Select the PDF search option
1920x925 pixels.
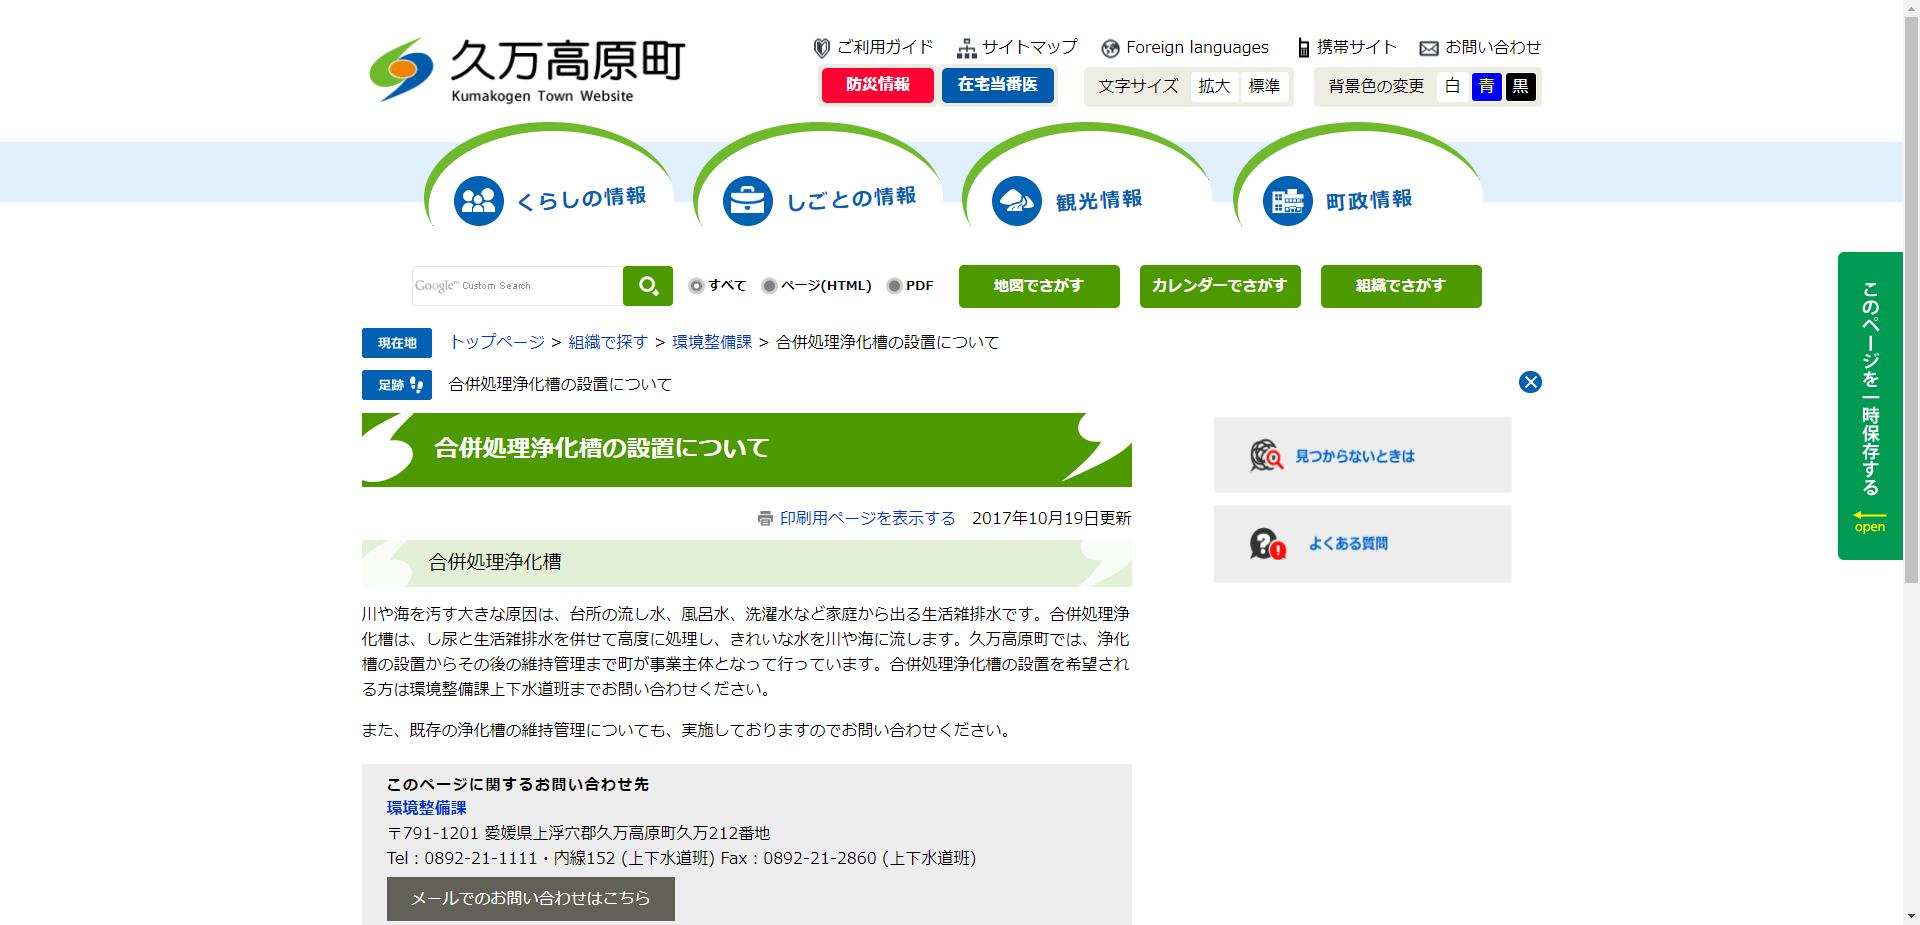pos(893,286)
